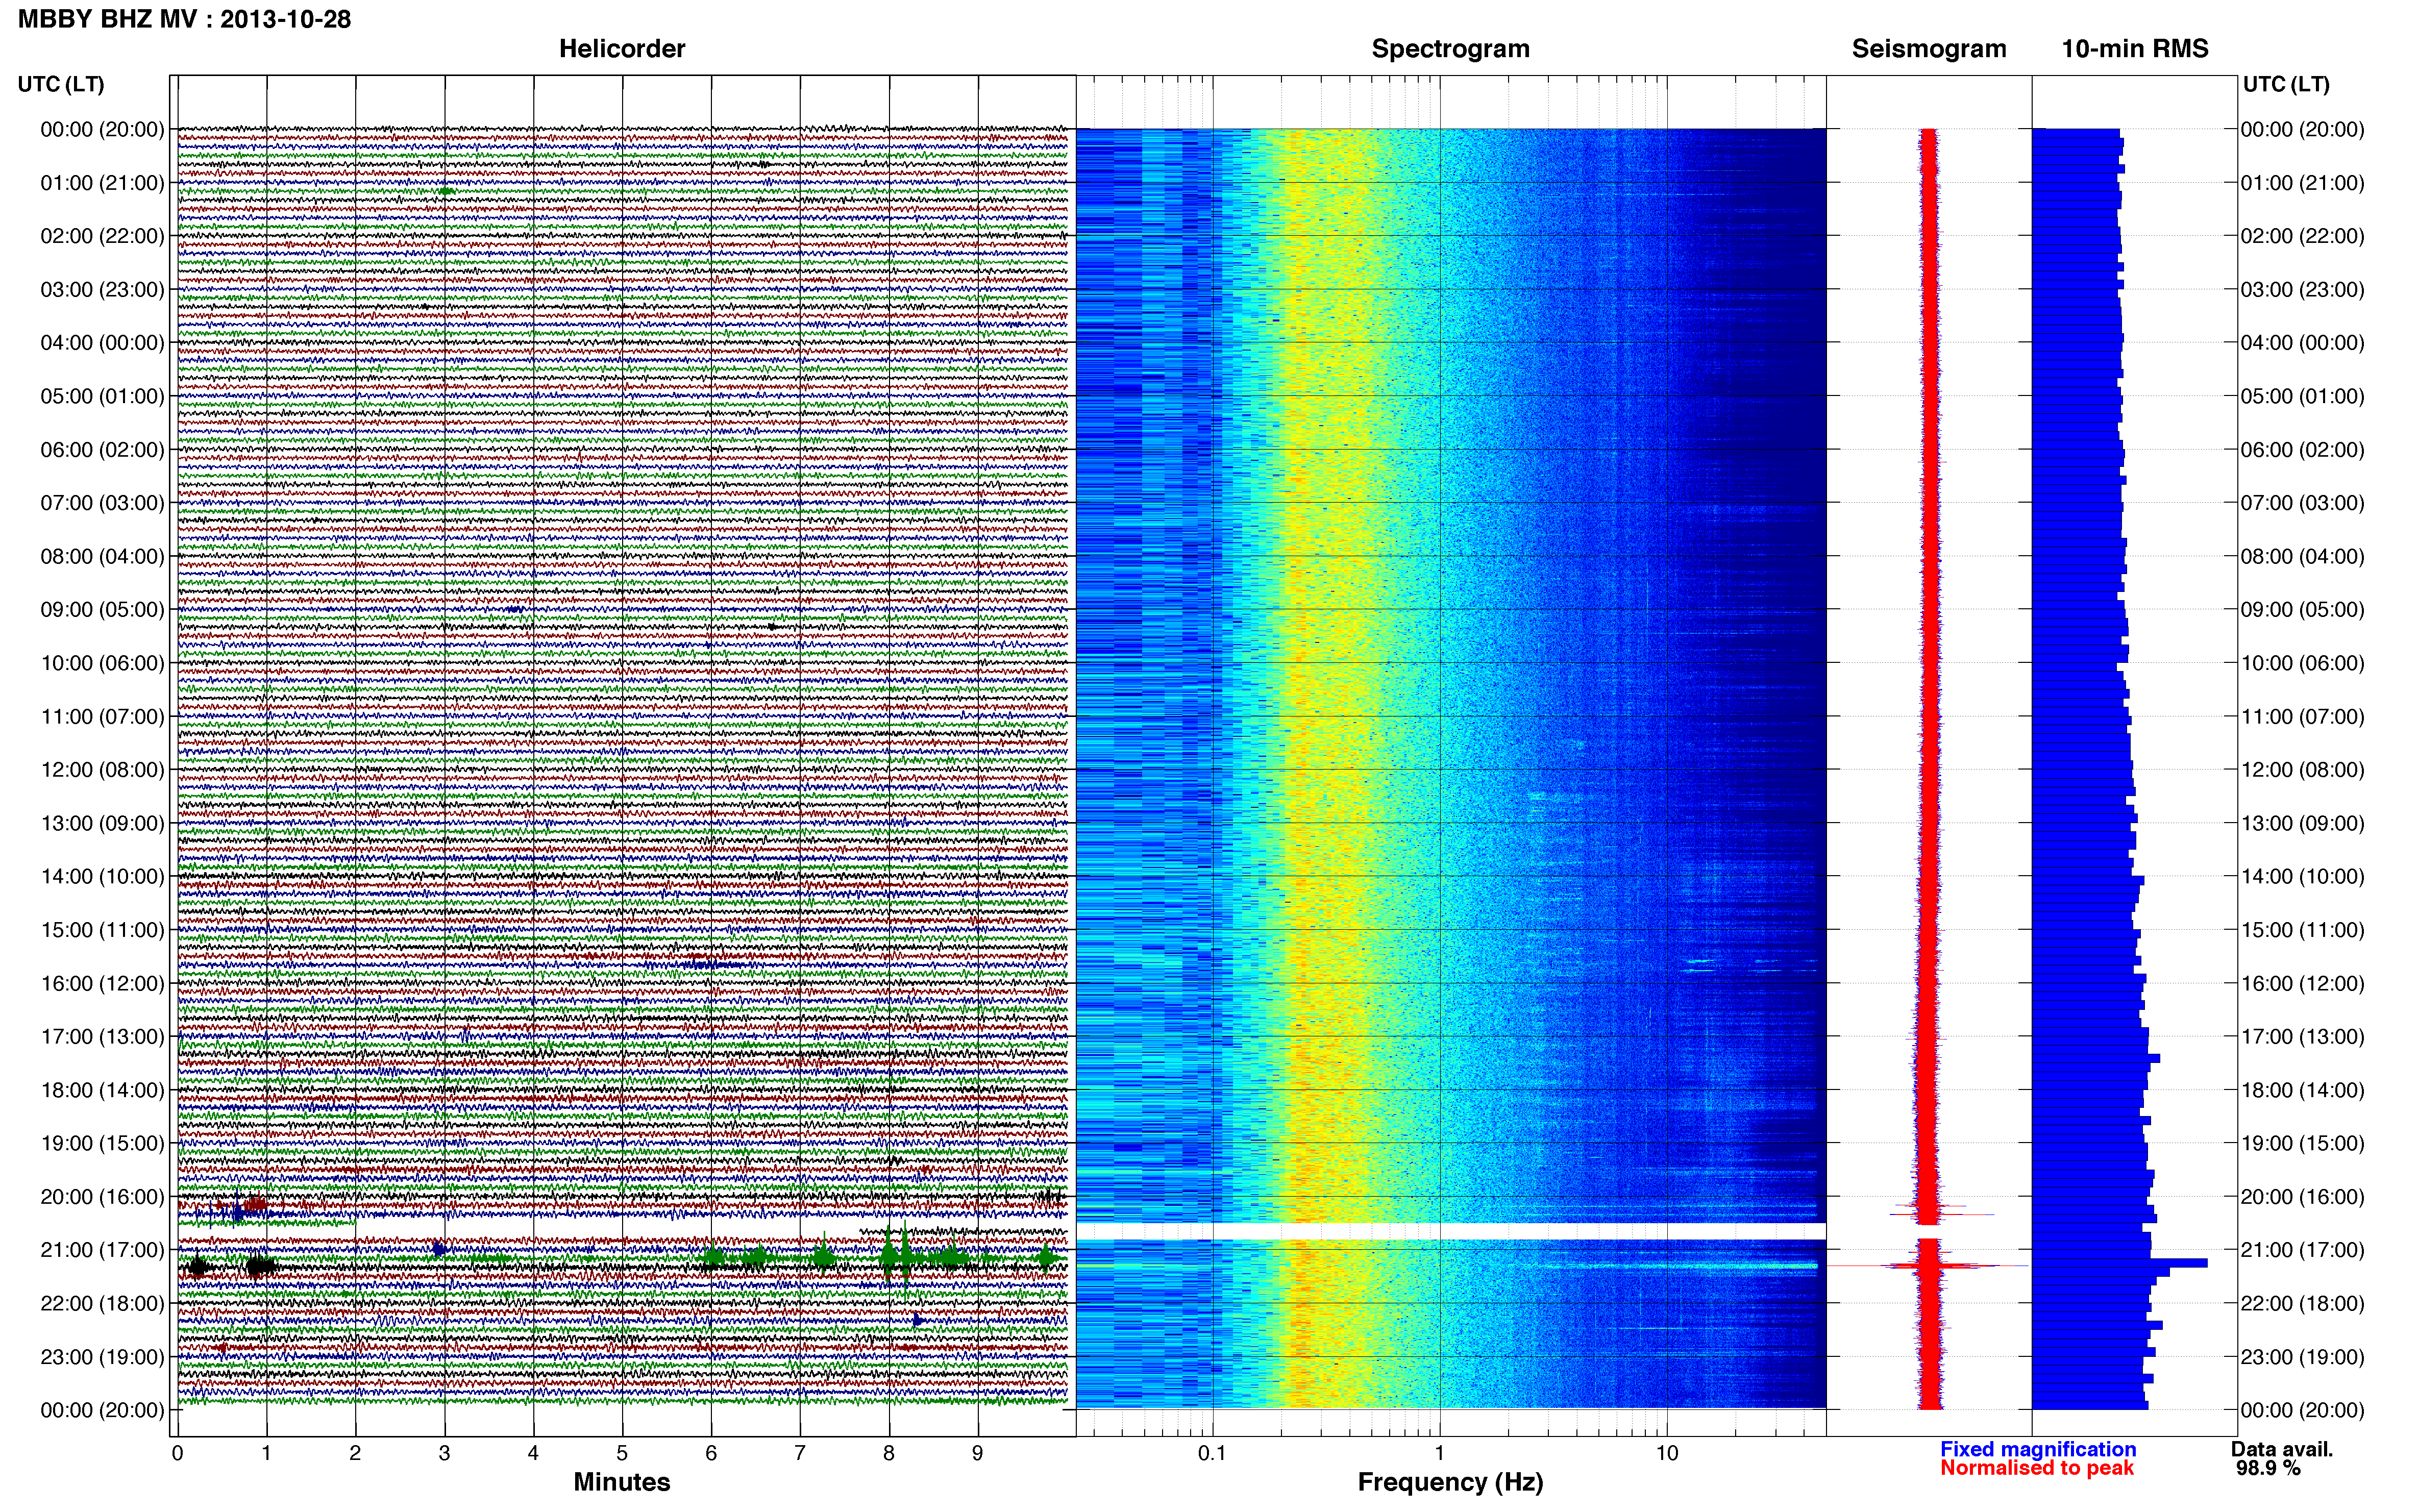
Task: Click the 'Helicorder' panel heading
Action: [x=622, y=49]
